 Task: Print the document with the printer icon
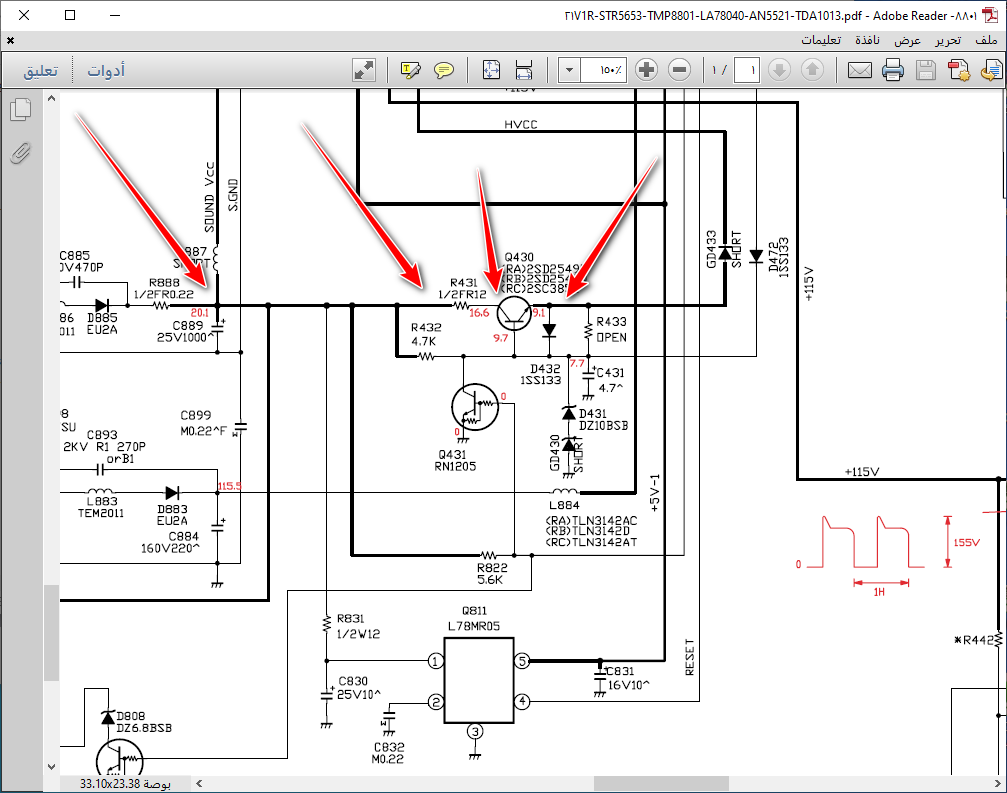point(893,70)
